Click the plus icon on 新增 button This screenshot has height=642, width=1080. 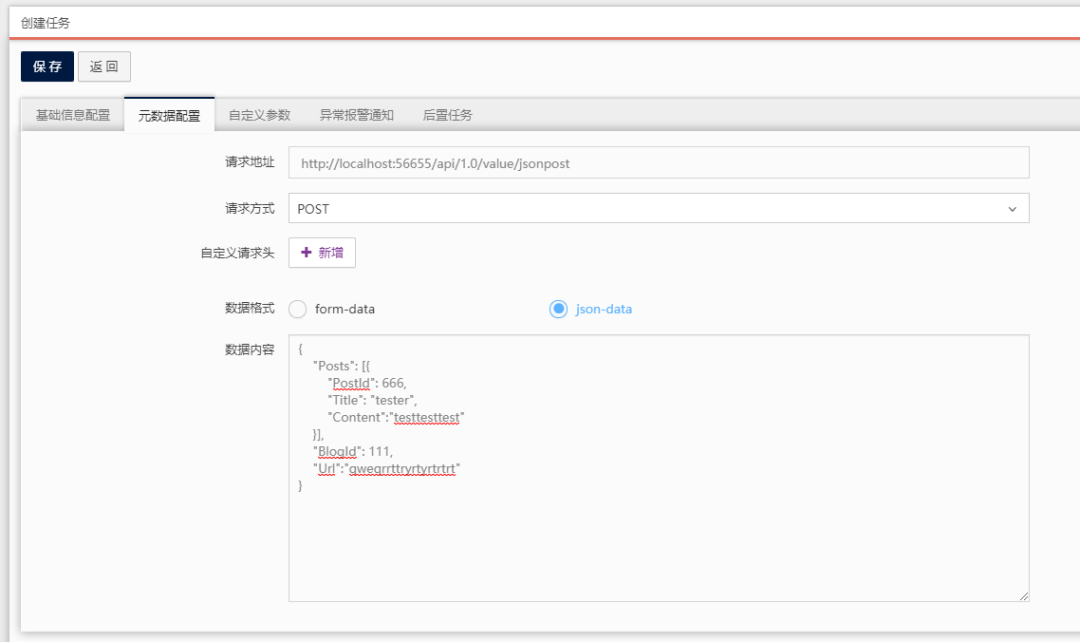307,252
